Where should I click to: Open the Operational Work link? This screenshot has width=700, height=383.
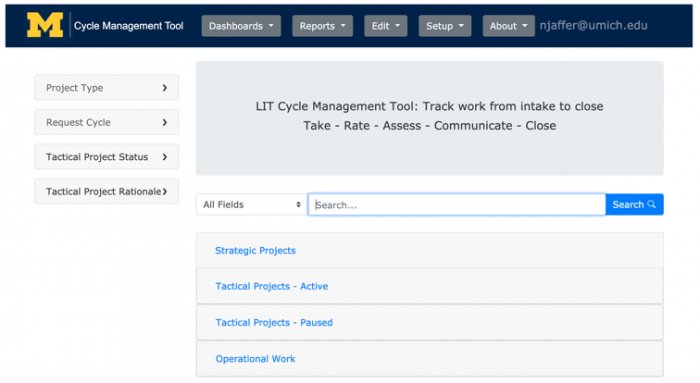pyautogui.click(x=255, y=358)
